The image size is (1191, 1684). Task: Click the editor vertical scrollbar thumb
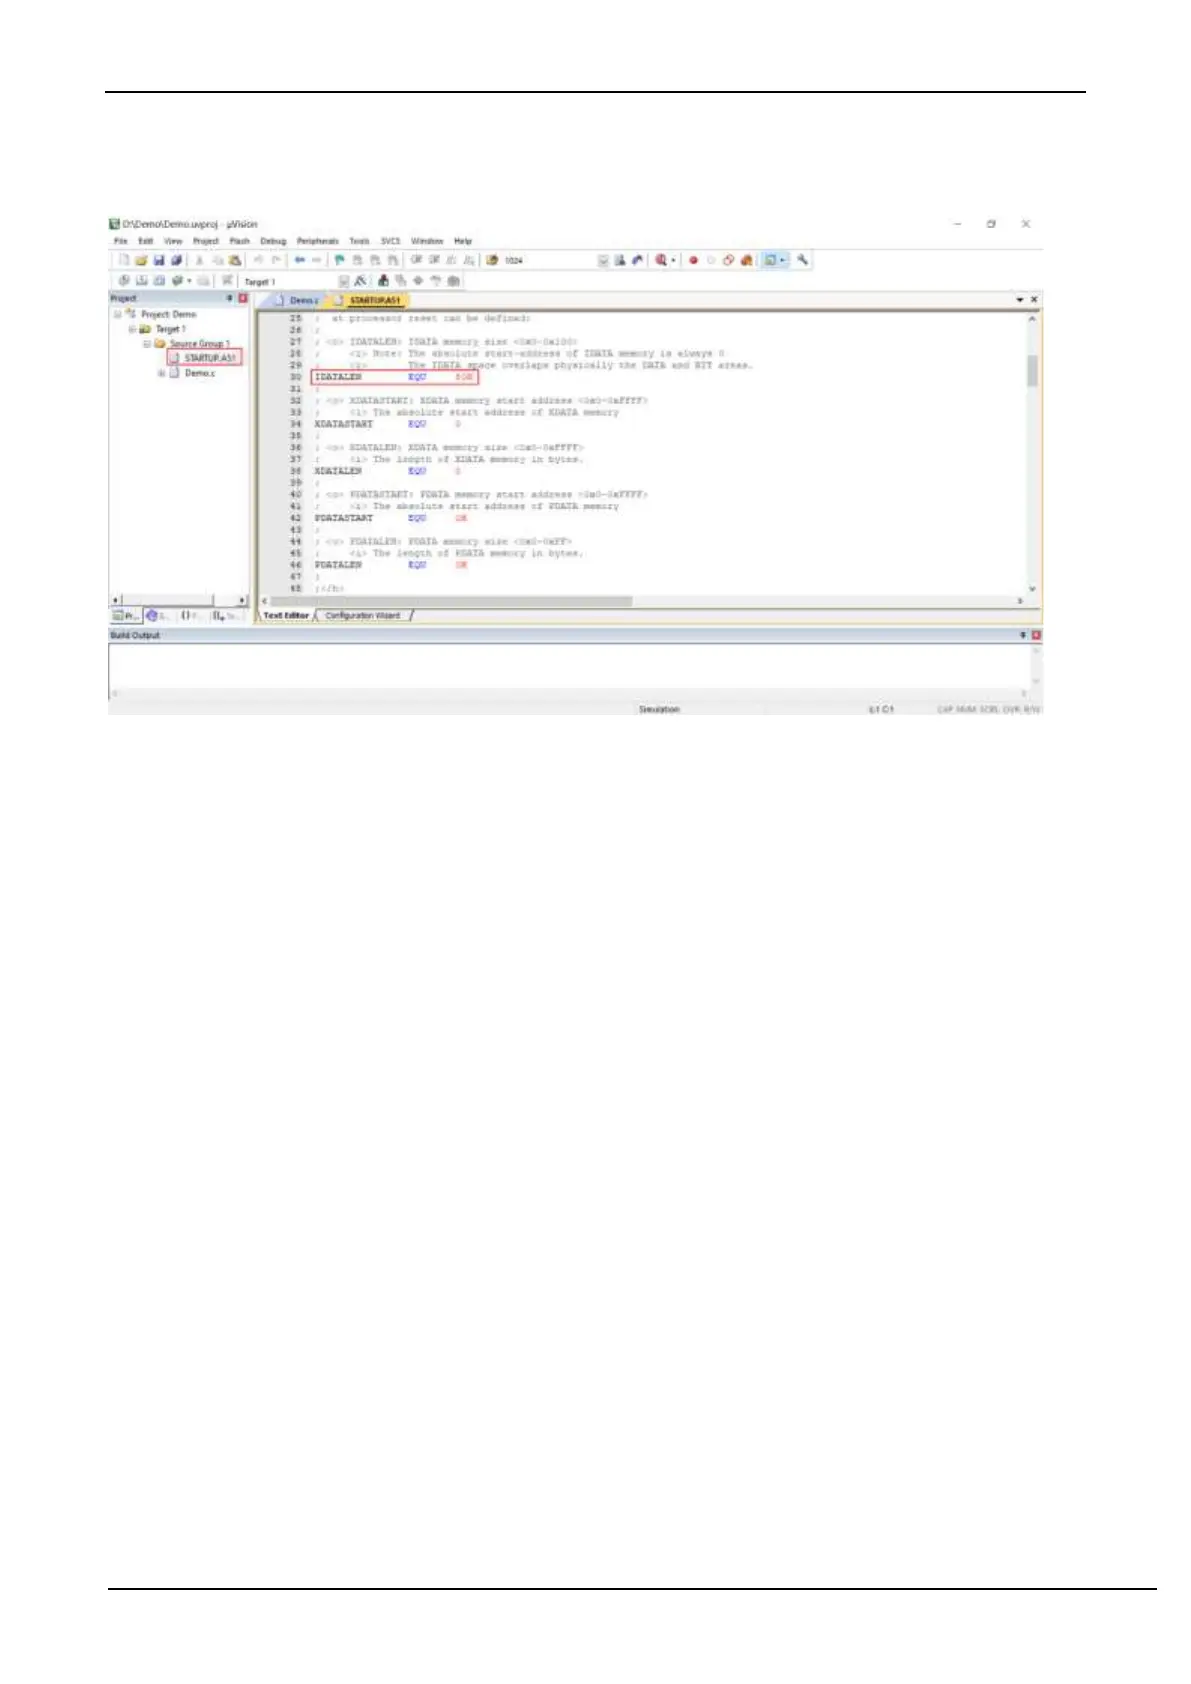[1032, 369]
